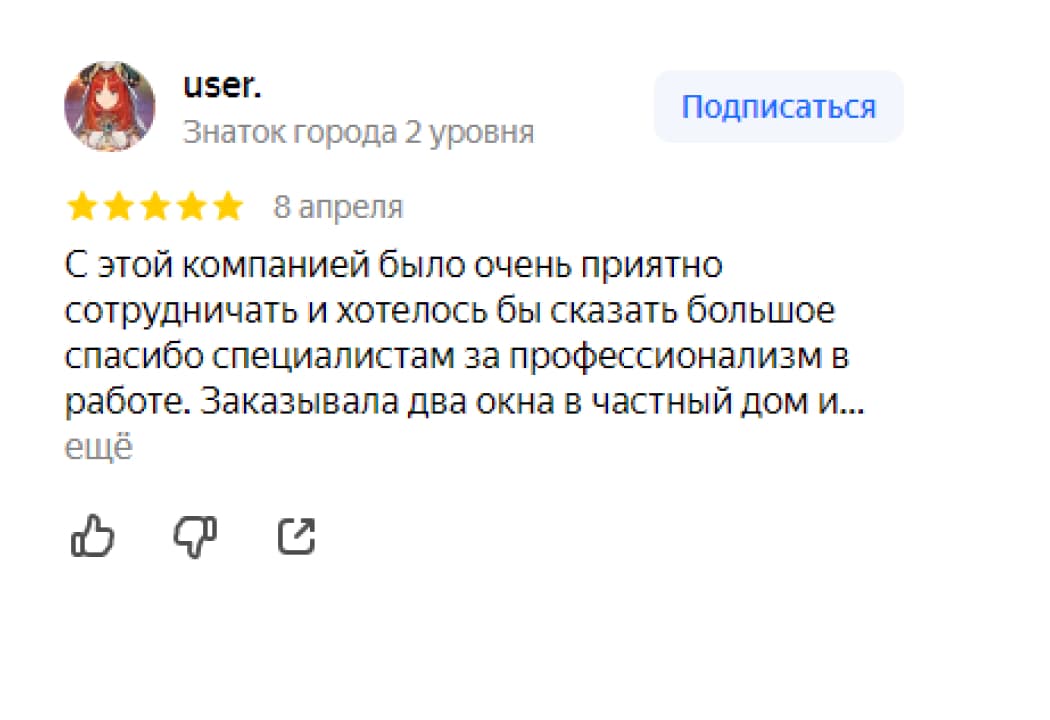Click the fourth rating star
The image size is (1050, 720).
[192, 207]
